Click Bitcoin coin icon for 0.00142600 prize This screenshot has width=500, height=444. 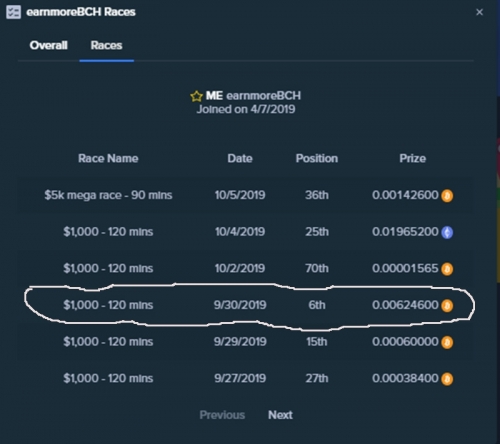(x=447, y=196)
